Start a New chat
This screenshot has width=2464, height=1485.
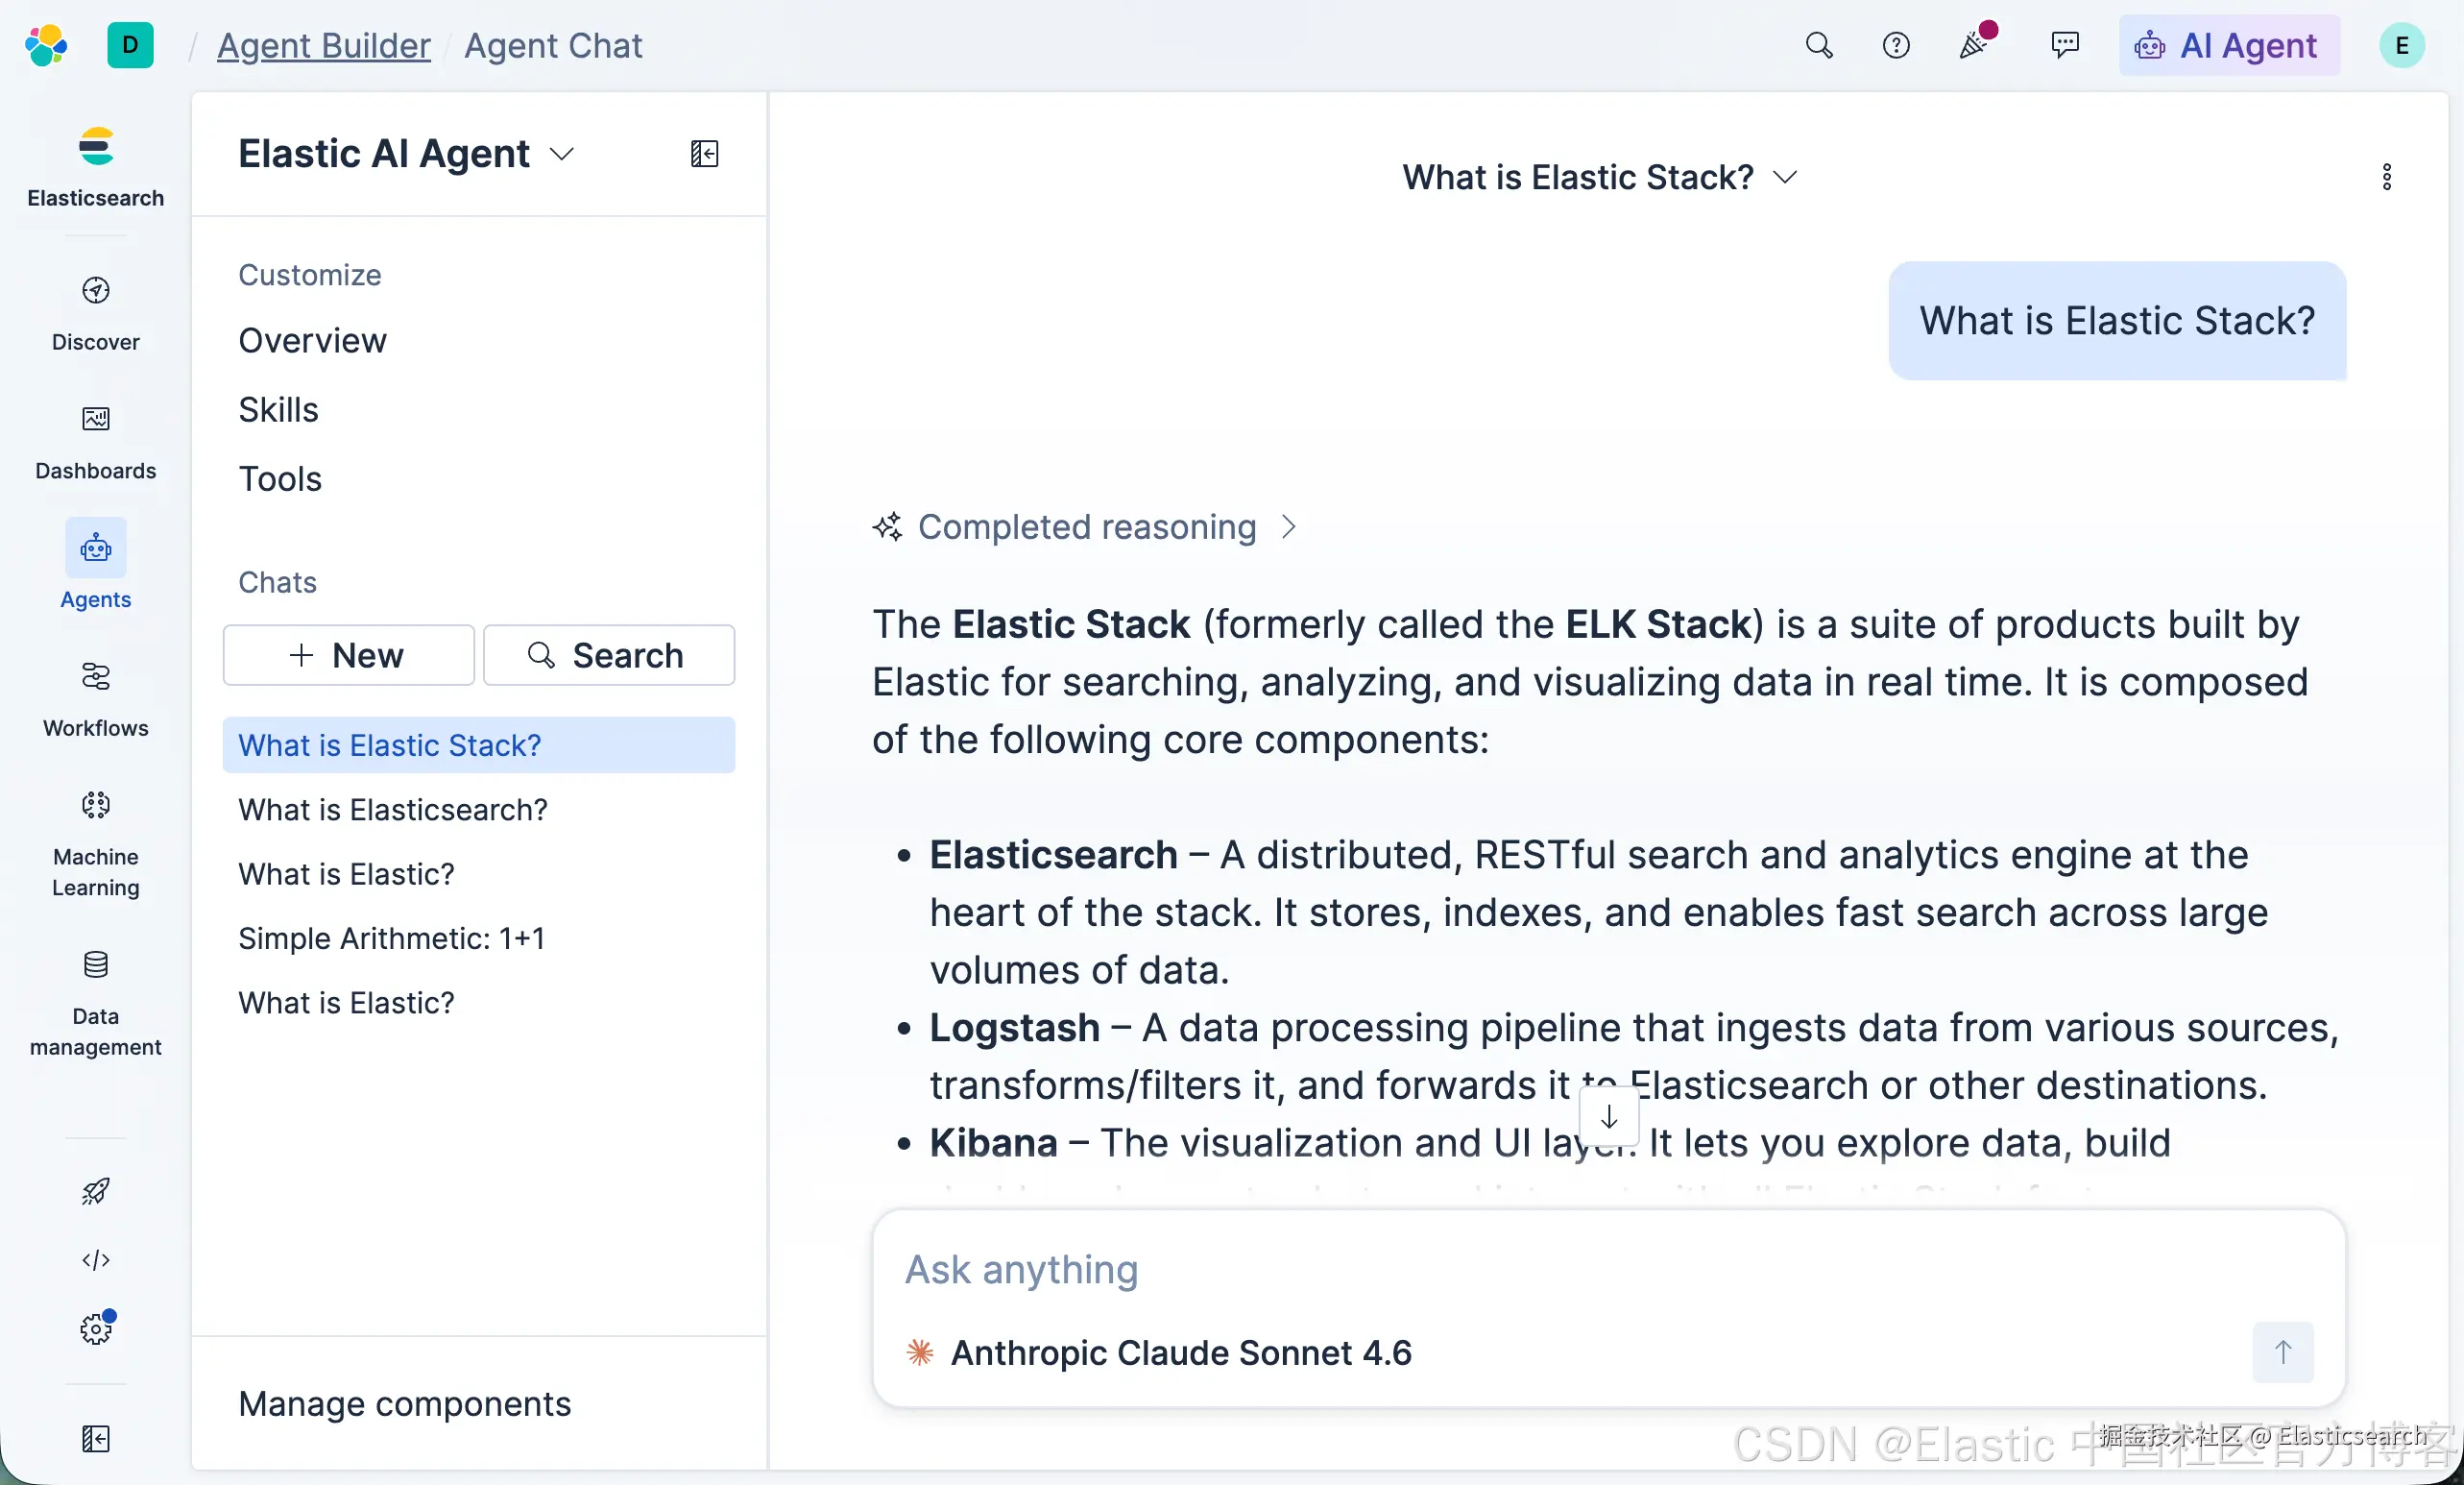click(x=348, y=655)
